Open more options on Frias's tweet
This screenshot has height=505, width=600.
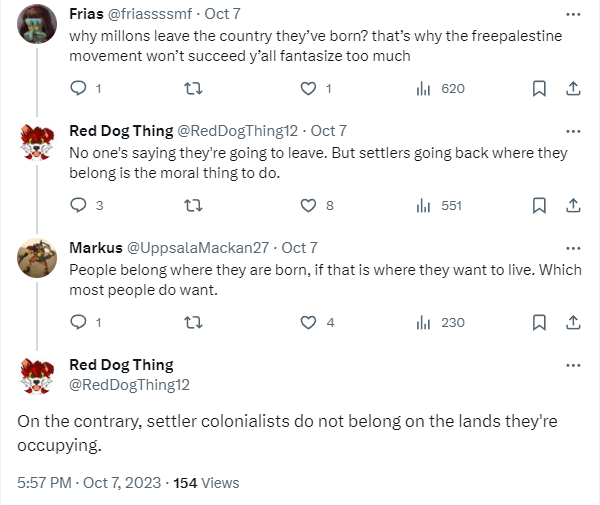pyautogui.click(x=572, y=15)
